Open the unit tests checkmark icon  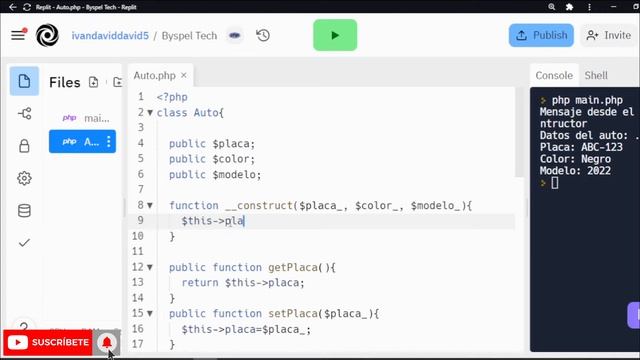click(24, 243)
